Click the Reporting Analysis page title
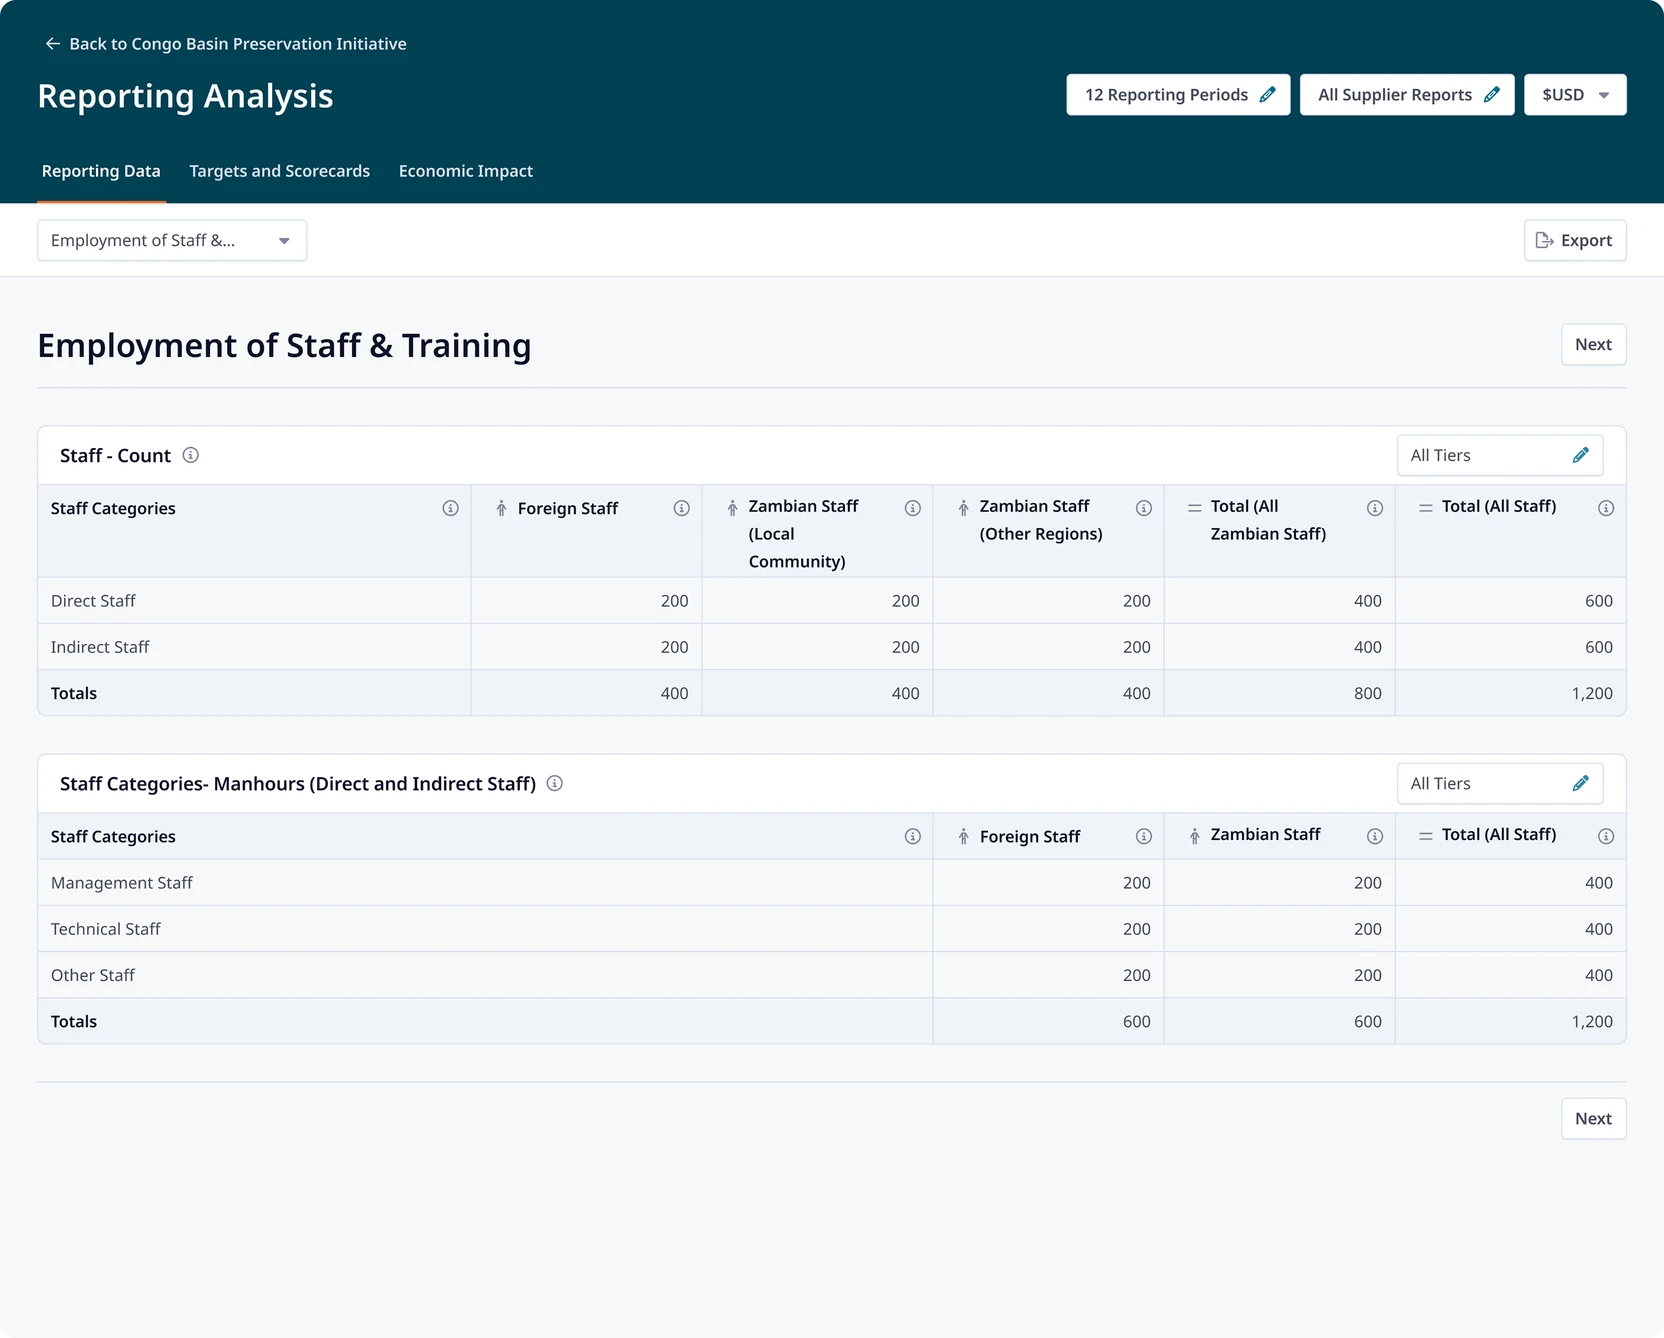Screen dimensions: 1664x1338 pyautogui.click(x=186, y=96)
